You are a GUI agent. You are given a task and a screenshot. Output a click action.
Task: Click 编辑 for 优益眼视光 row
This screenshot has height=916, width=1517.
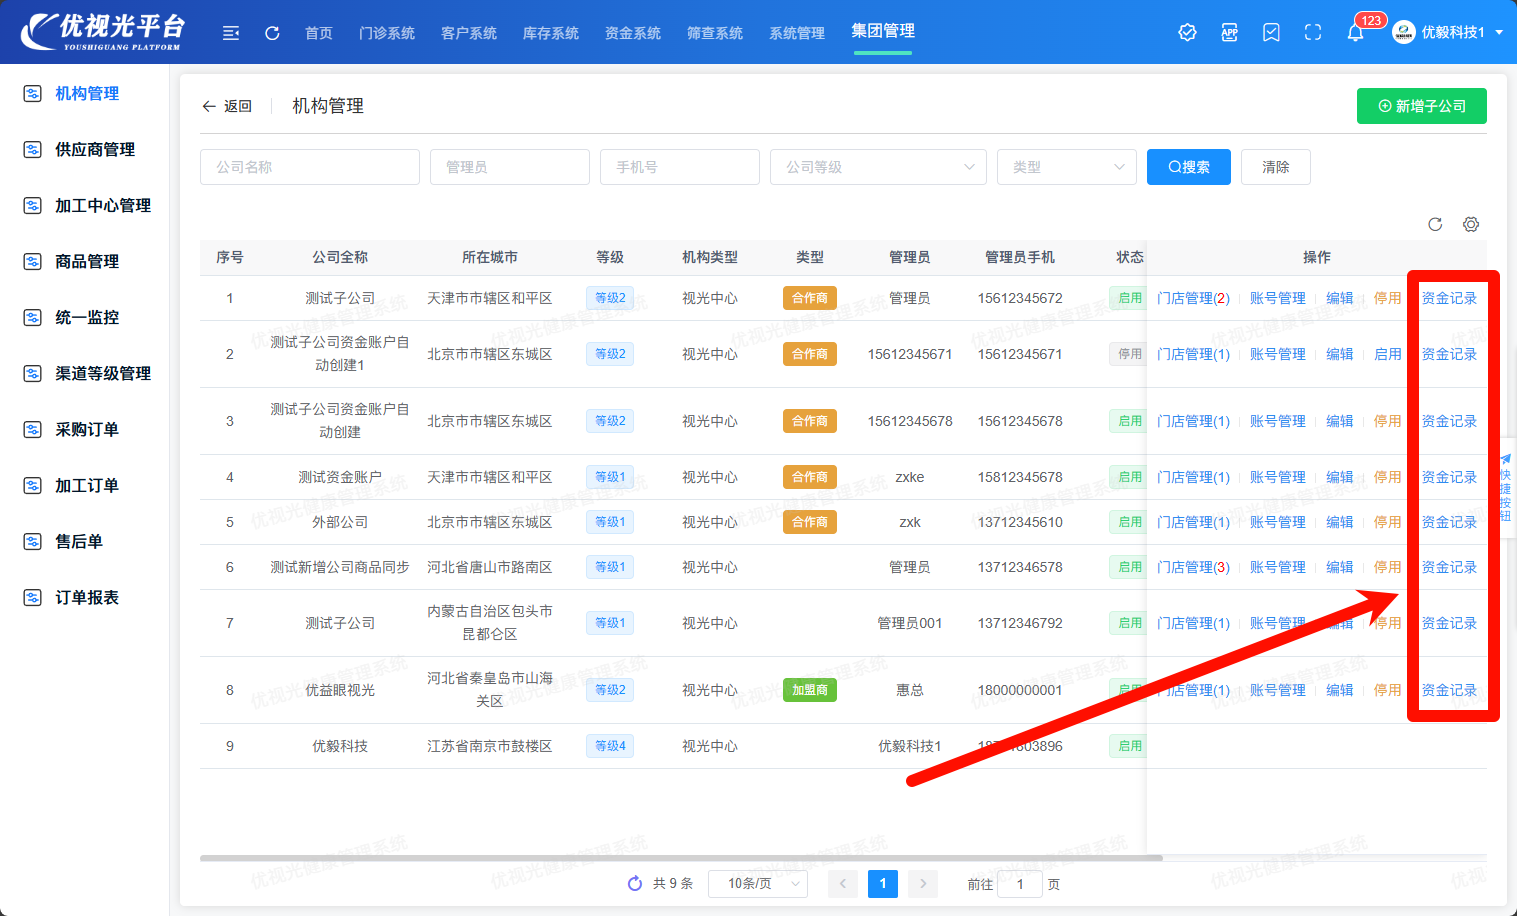point(1339,690)
